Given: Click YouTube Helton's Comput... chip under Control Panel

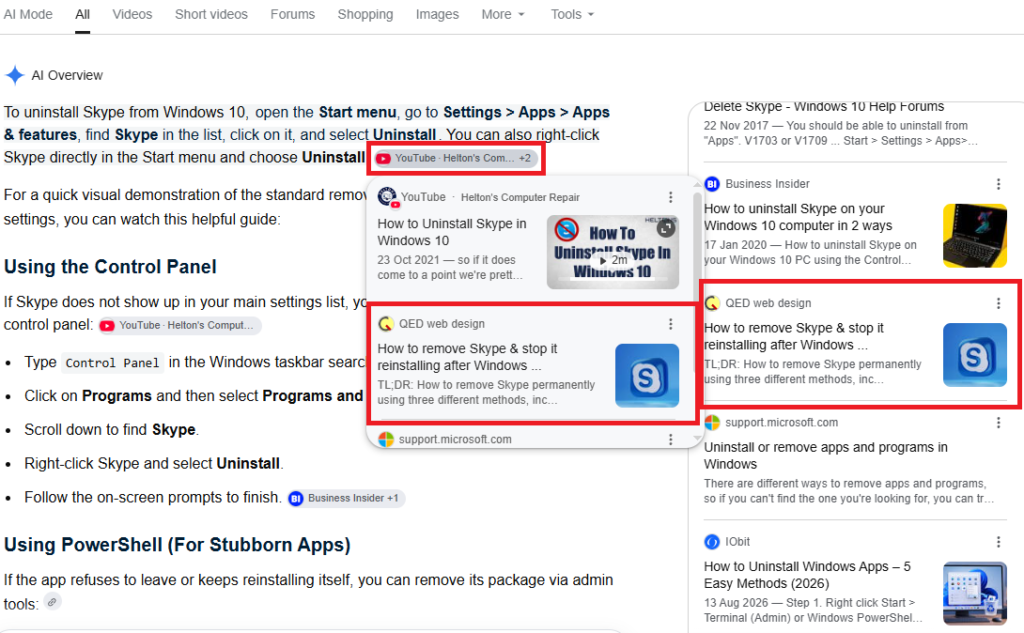Looking at the screenshot, I should click(180, 325).
